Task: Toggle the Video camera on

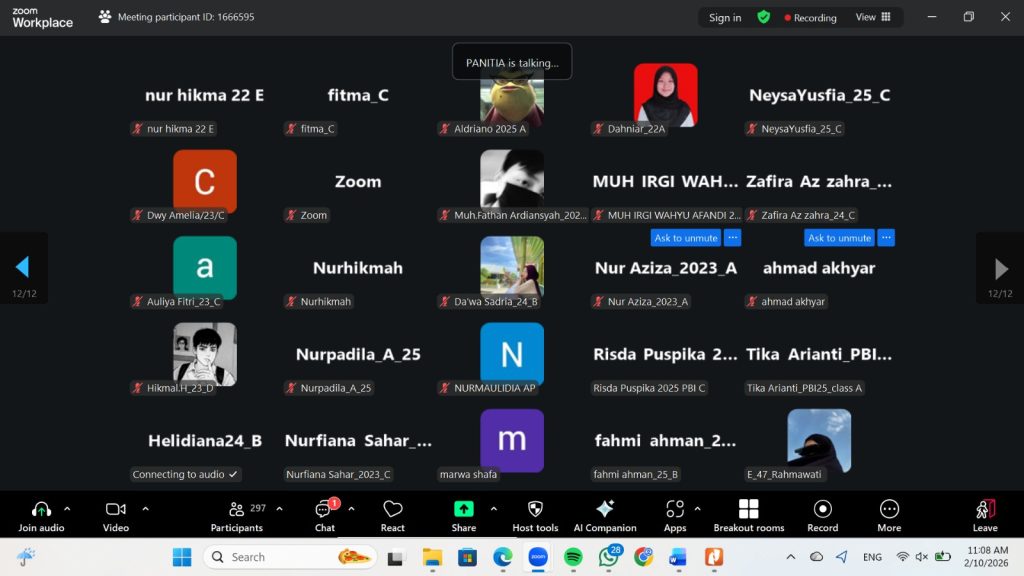Action: coord(116,514)
